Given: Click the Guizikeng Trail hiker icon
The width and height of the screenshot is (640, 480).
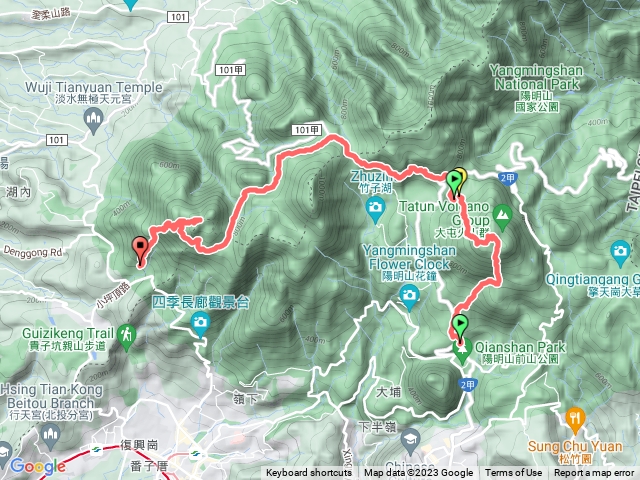Looking at the screenshot, I should click(x=127, y=338).
